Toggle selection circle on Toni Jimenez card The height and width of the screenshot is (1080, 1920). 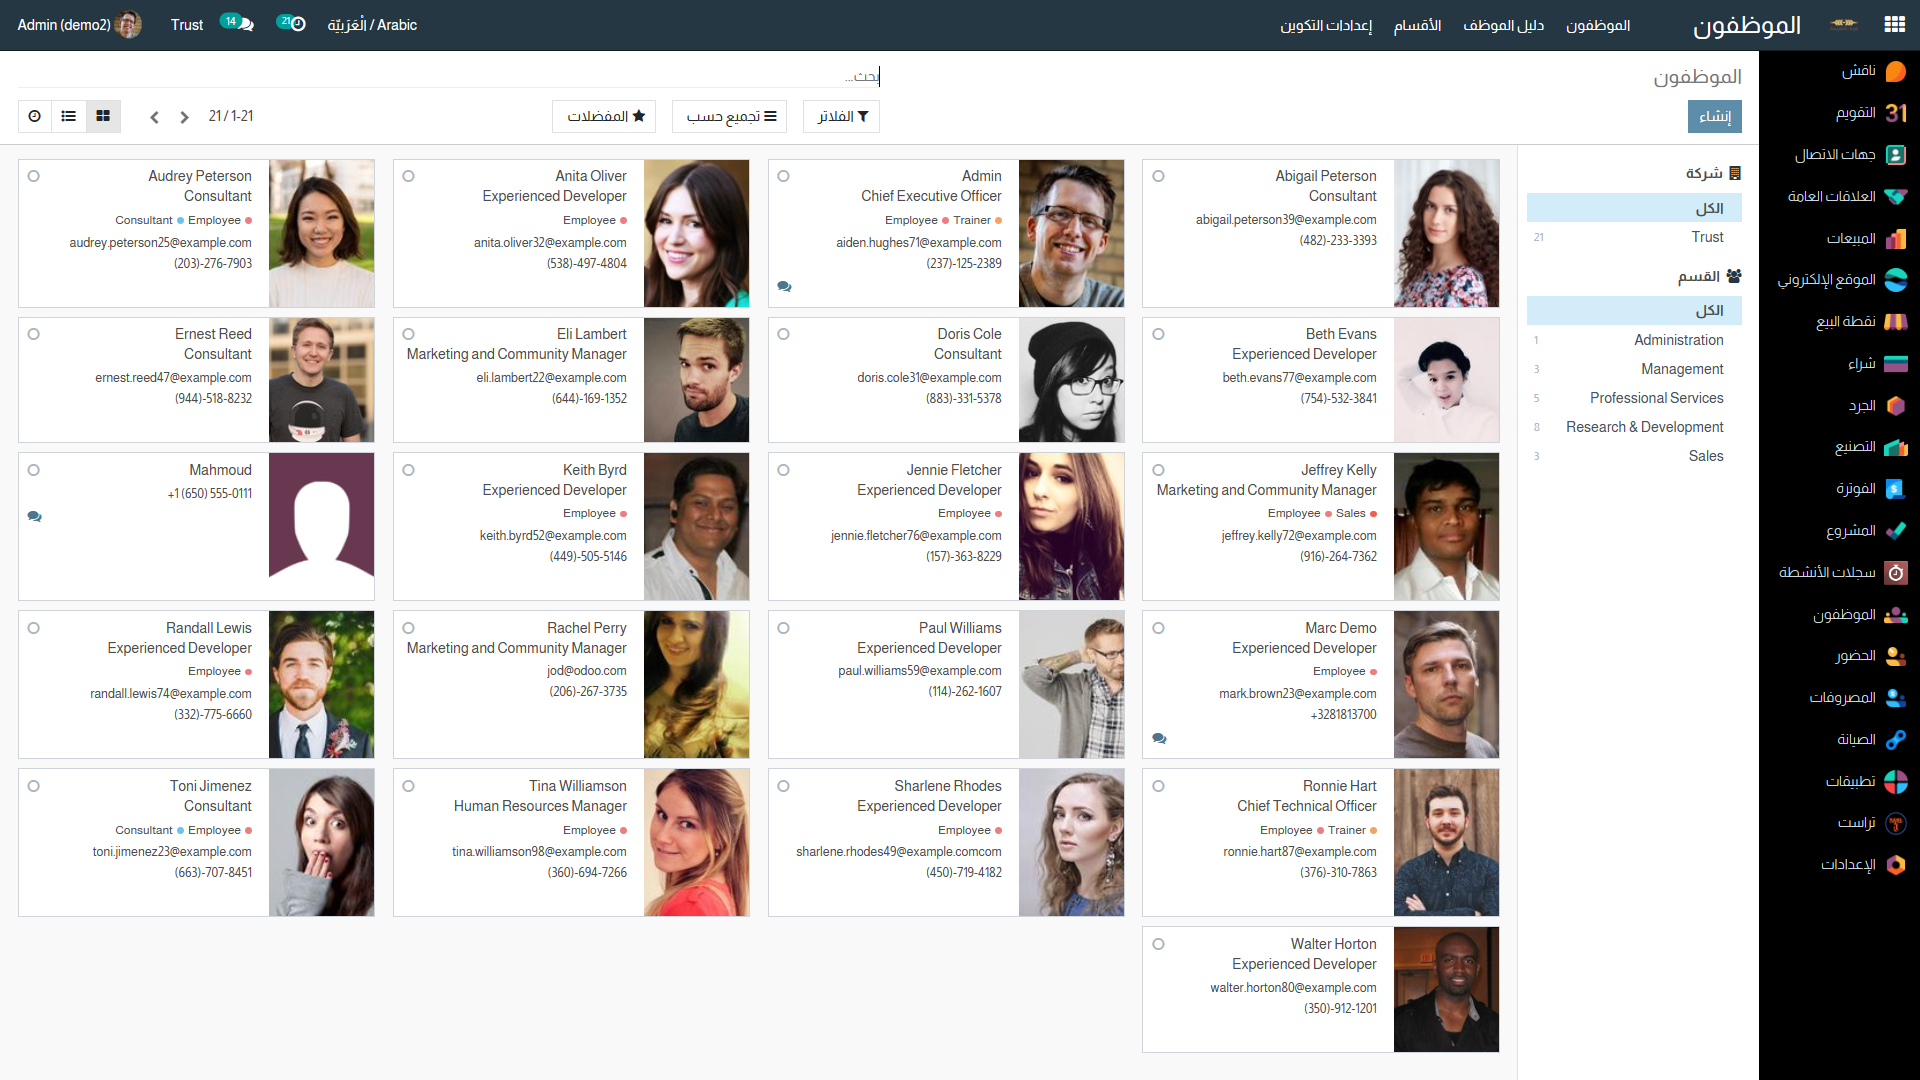click(34, 786)
